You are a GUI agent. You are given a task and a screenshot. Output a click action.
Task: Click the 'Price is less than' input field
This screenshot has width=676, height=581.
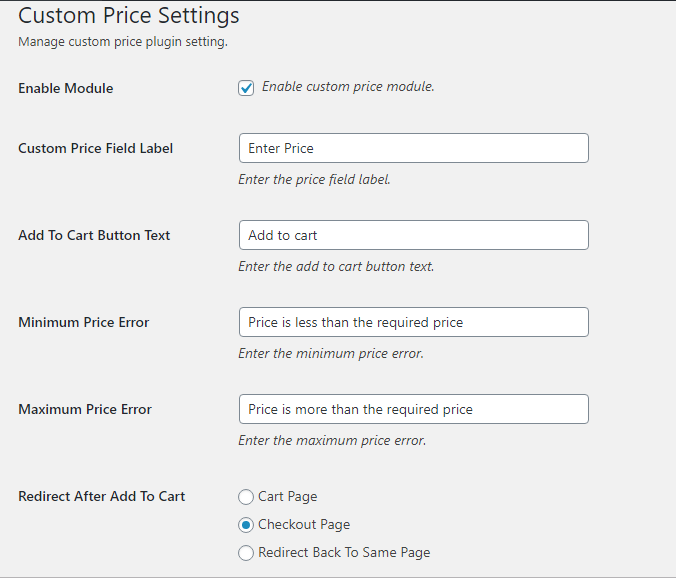coord(413,322)
